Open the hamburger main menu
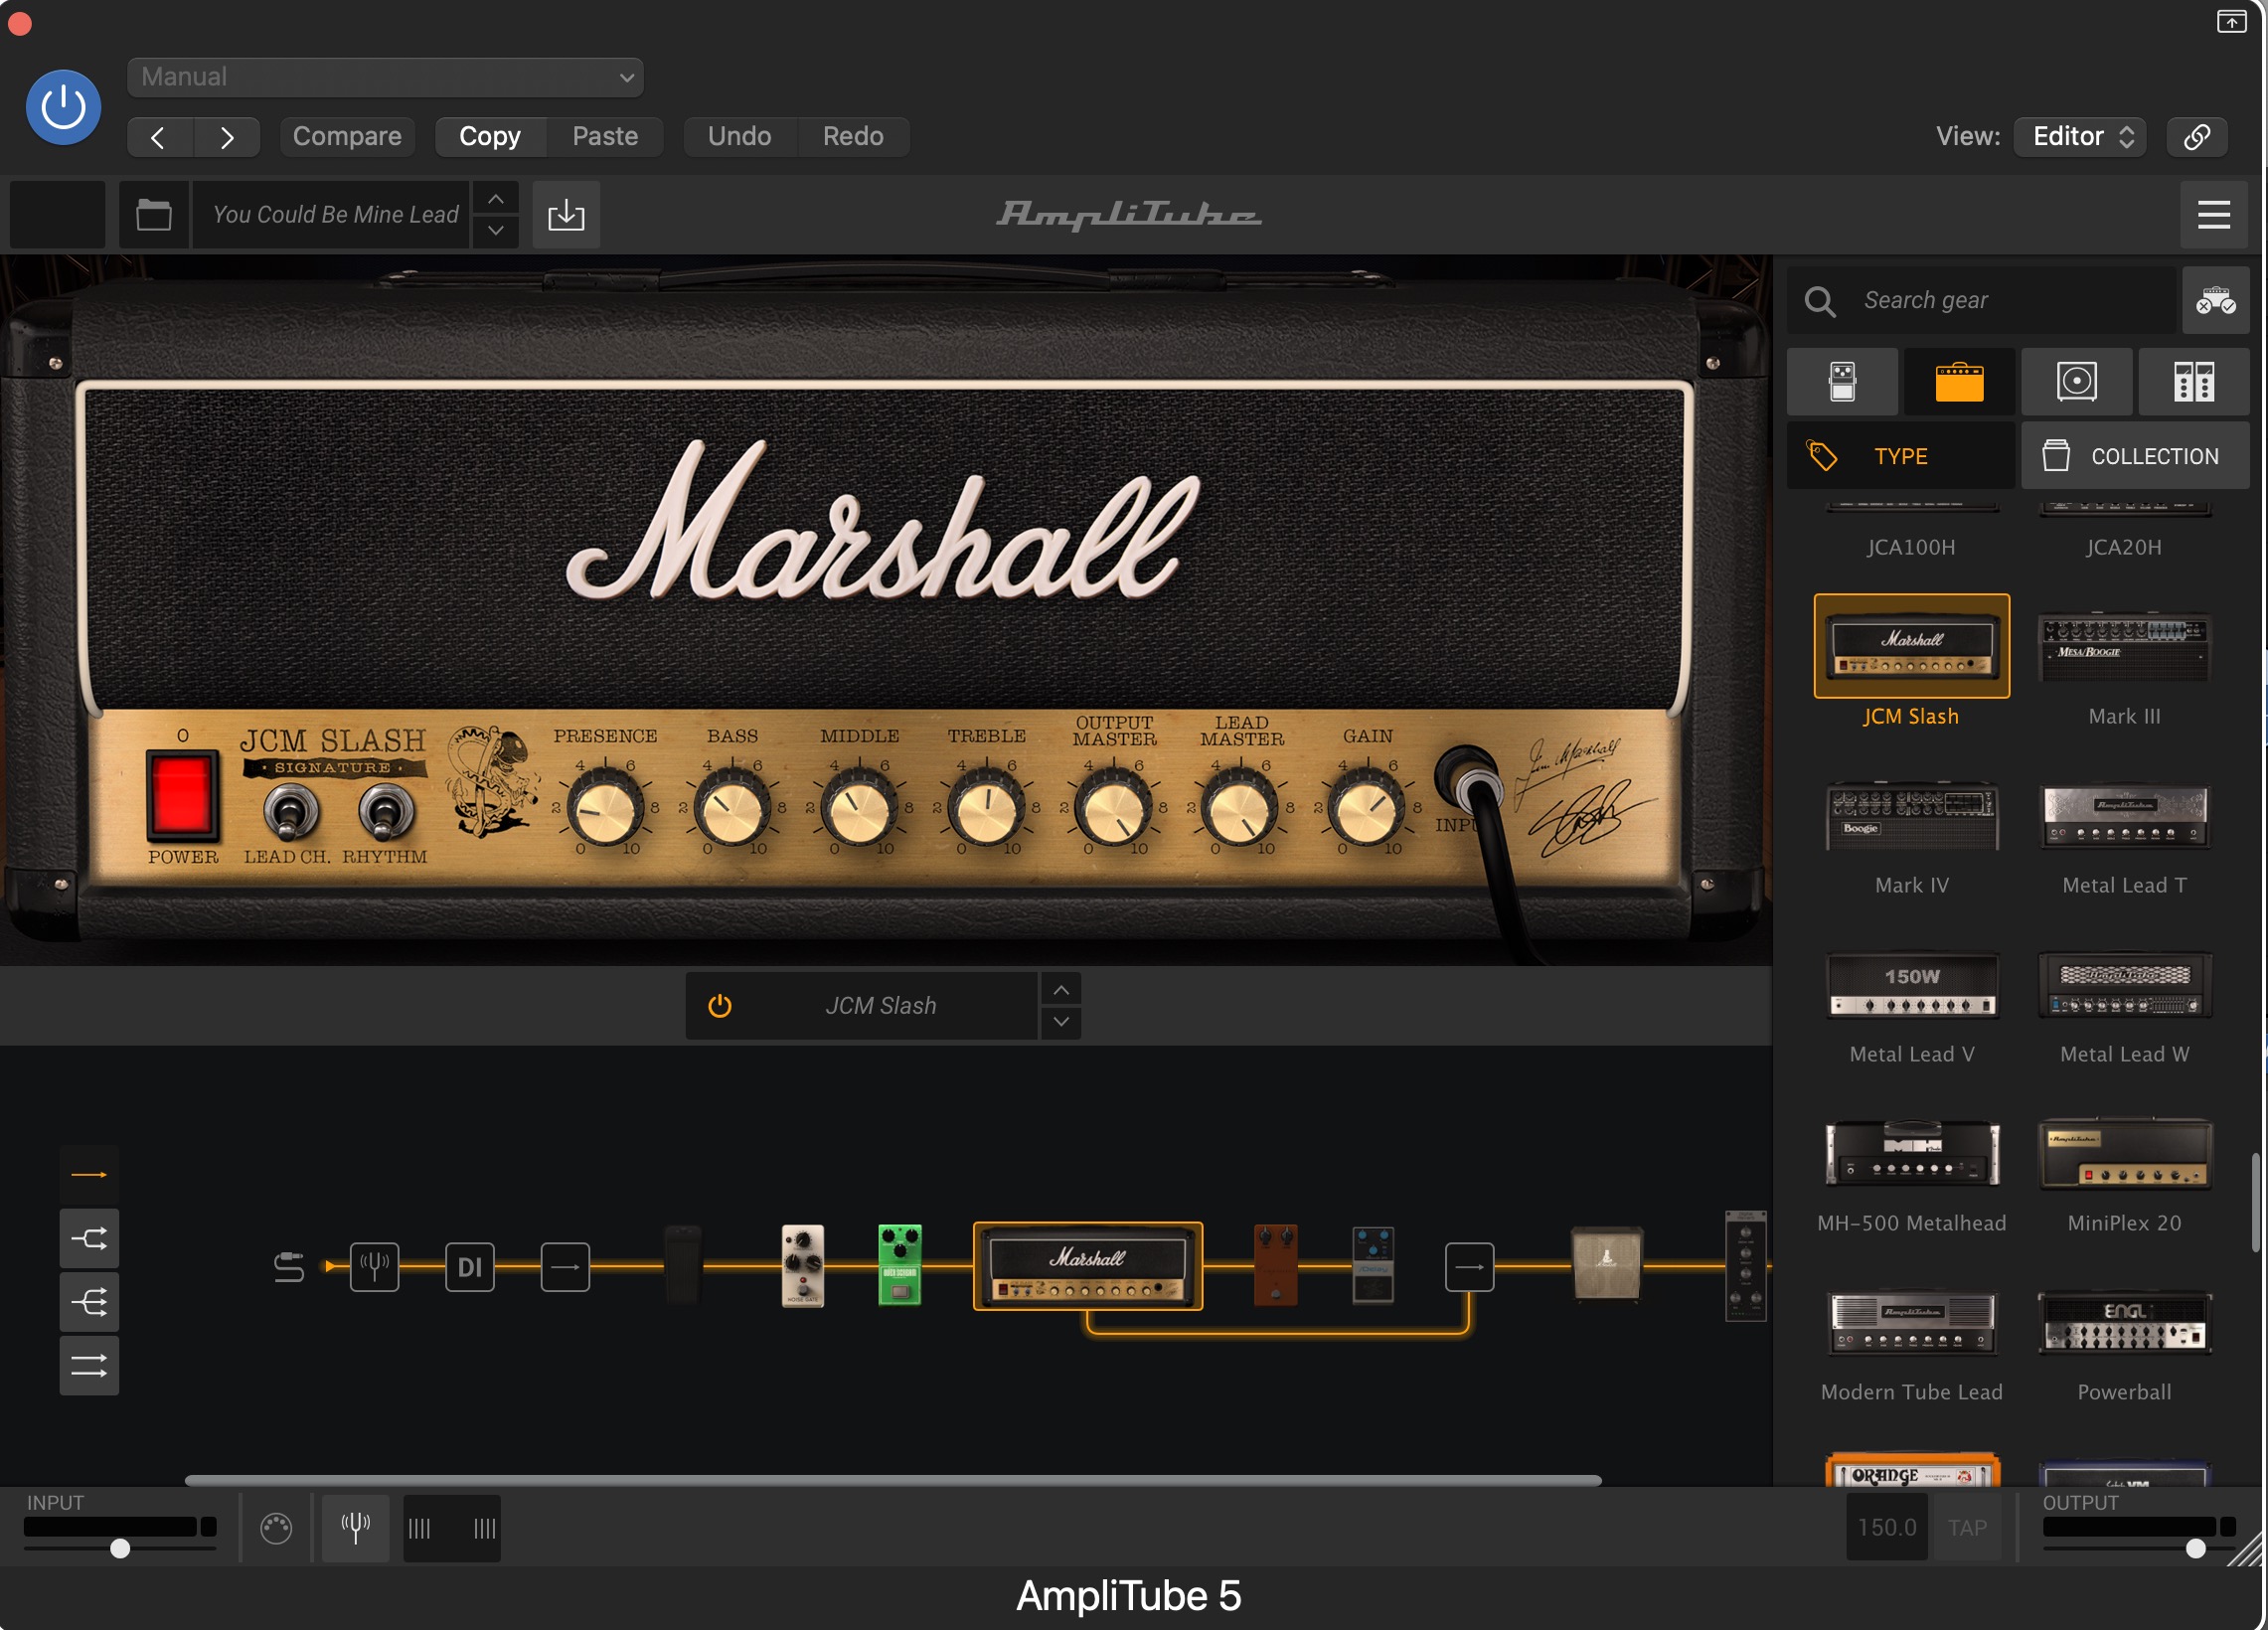Viewport: 2268px width, 1630px height. (2214, 214)
